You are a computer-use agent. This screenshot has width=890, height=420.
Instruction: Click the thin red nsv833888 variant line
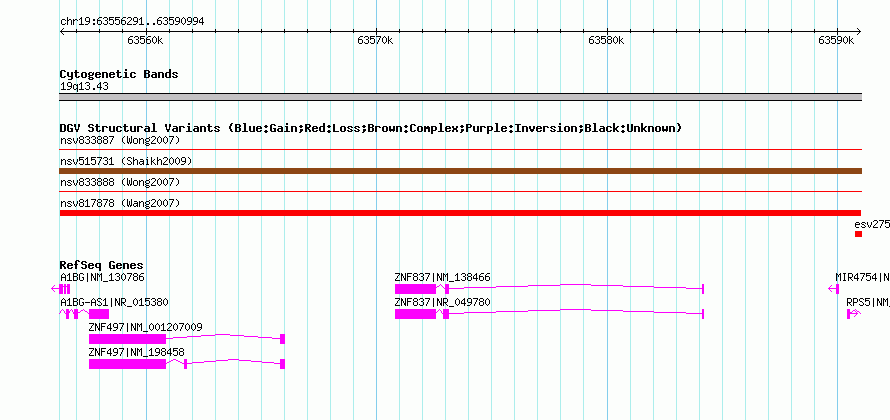(460, 192)
